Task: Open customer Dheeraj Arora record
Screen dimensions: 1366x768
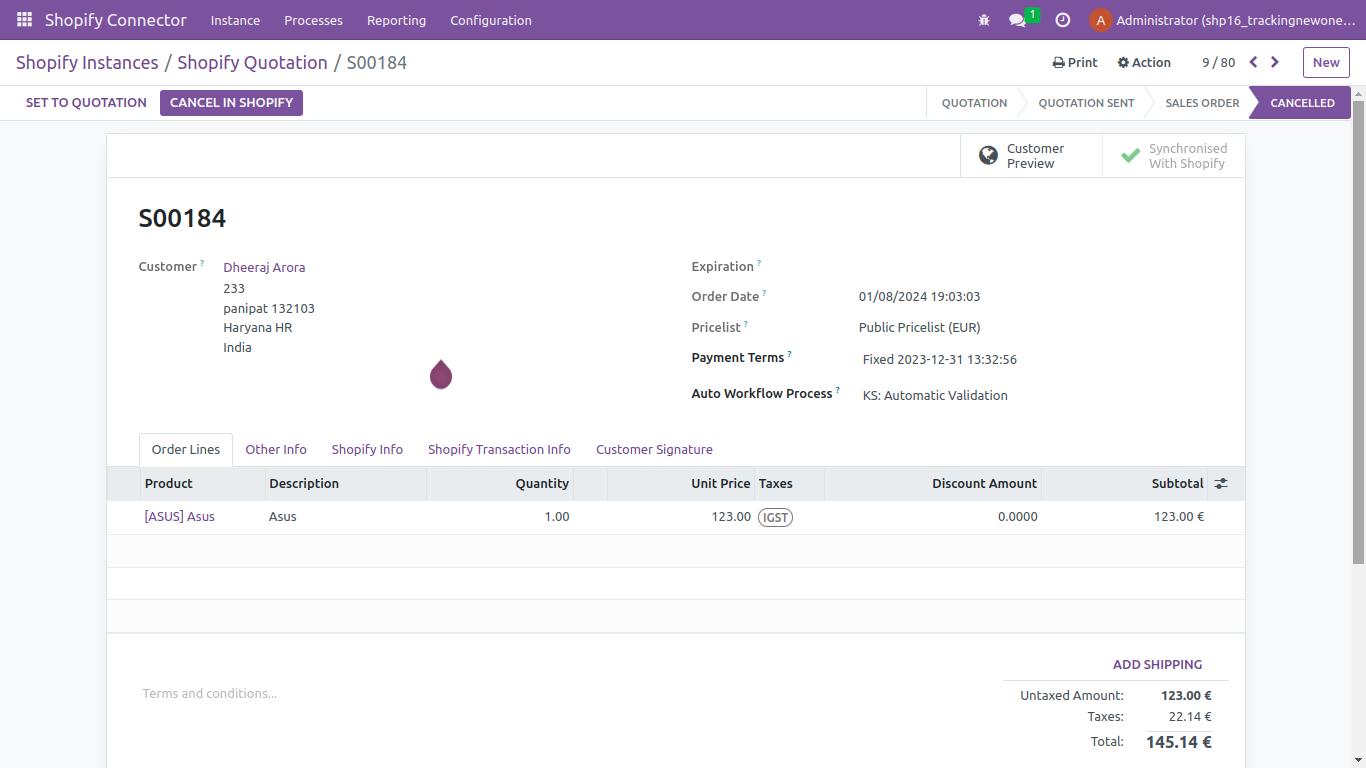Action: [x=264, y=267]
